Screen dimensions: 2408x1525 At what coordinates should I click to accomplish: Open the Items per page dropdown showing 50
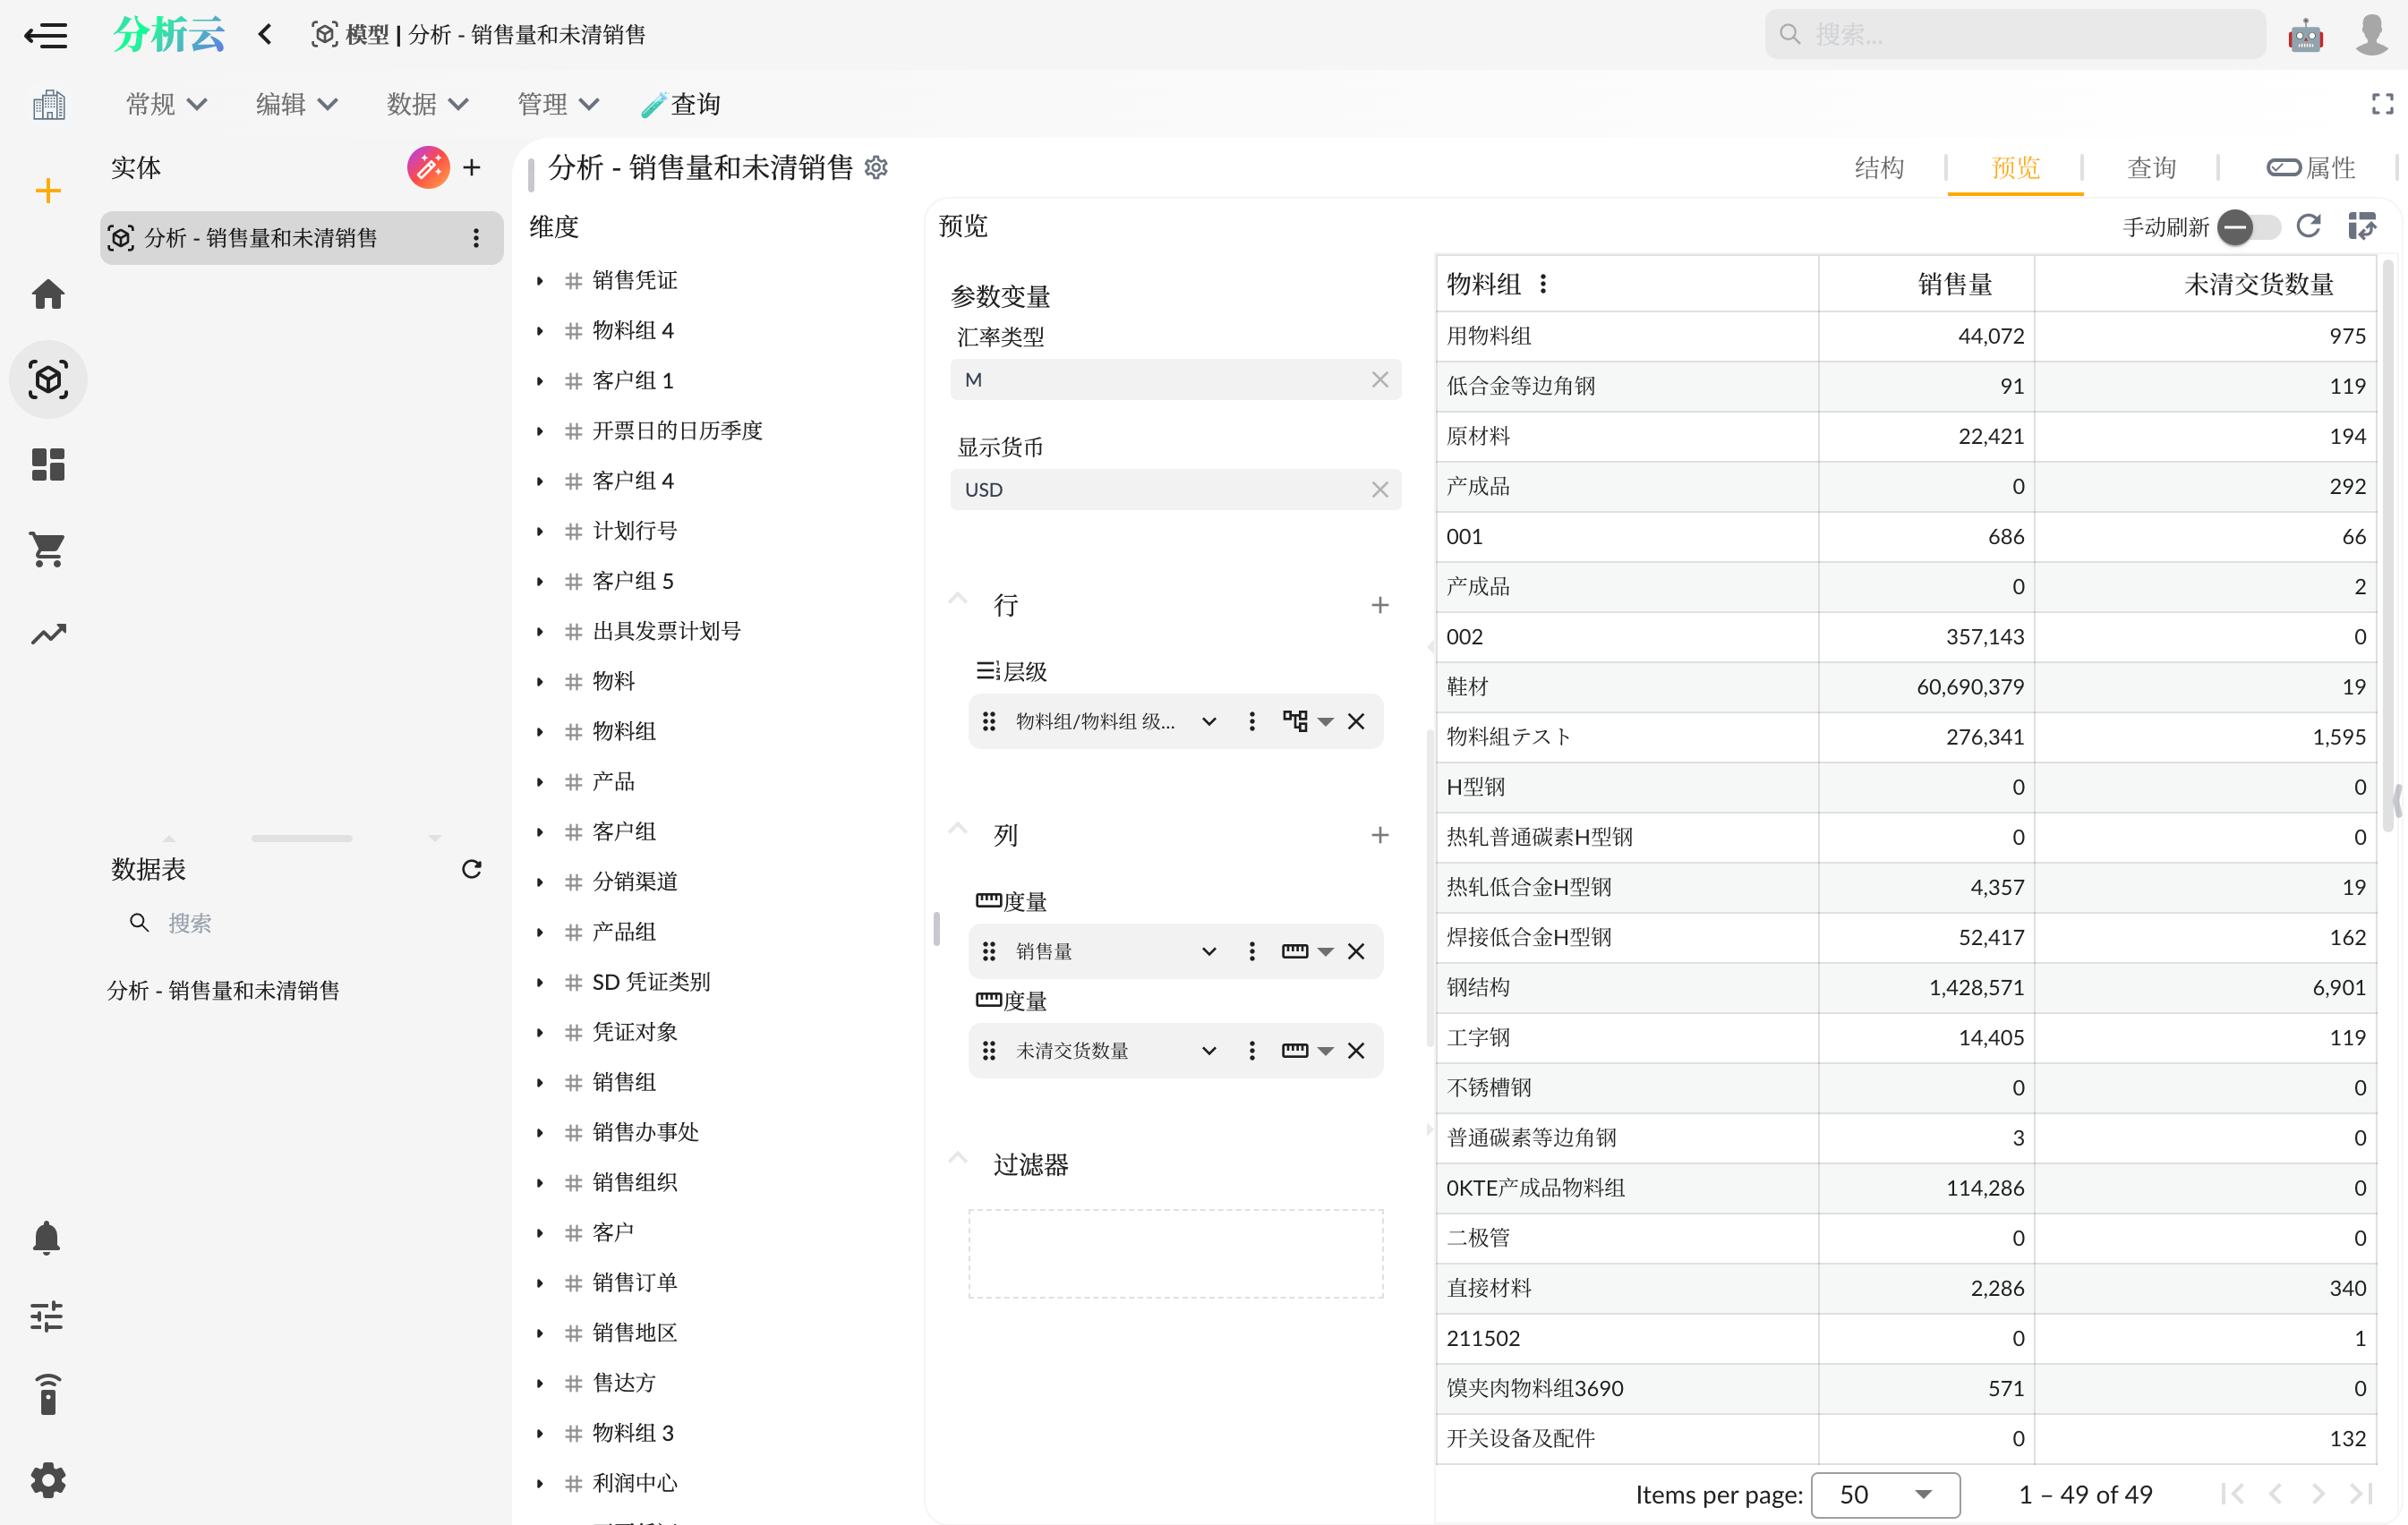[1885, 1494]
